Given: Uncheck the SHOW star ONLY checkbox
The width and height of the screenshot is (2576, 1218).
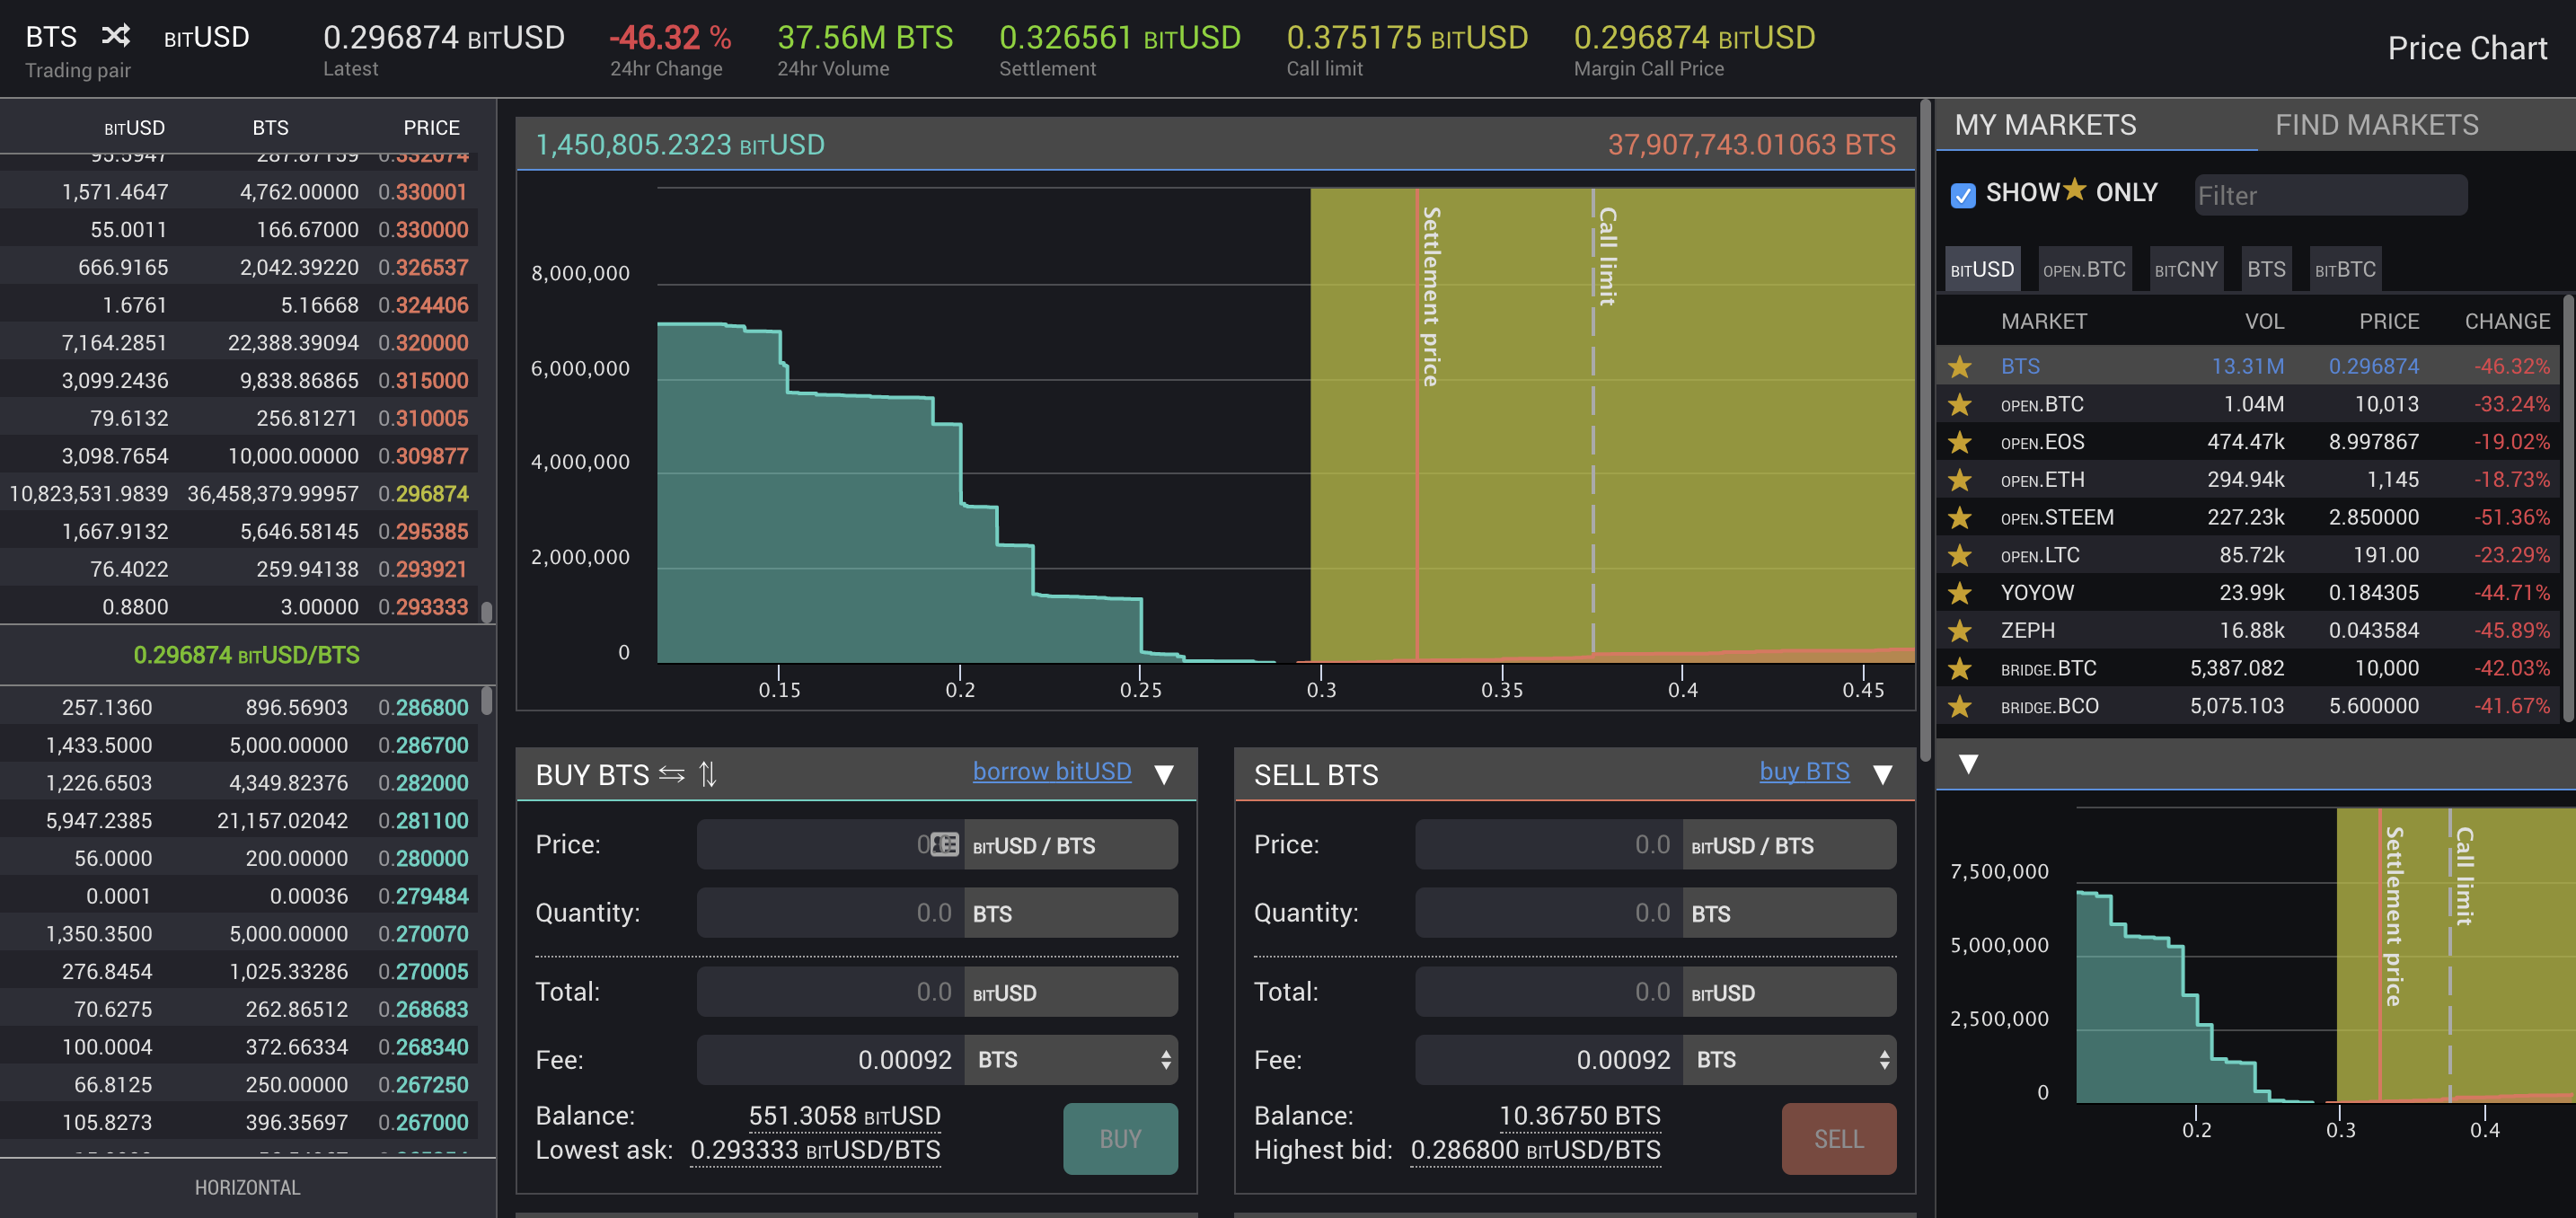Looking at the screenshot, I should tap(1963, 195).
